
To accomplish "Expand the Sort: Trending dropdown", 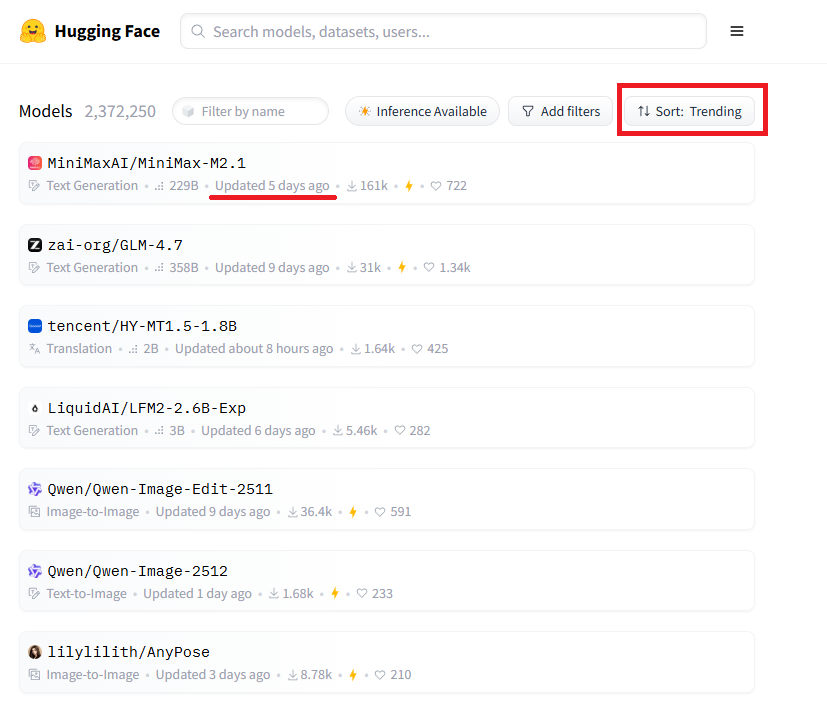I will click(689, 111).
